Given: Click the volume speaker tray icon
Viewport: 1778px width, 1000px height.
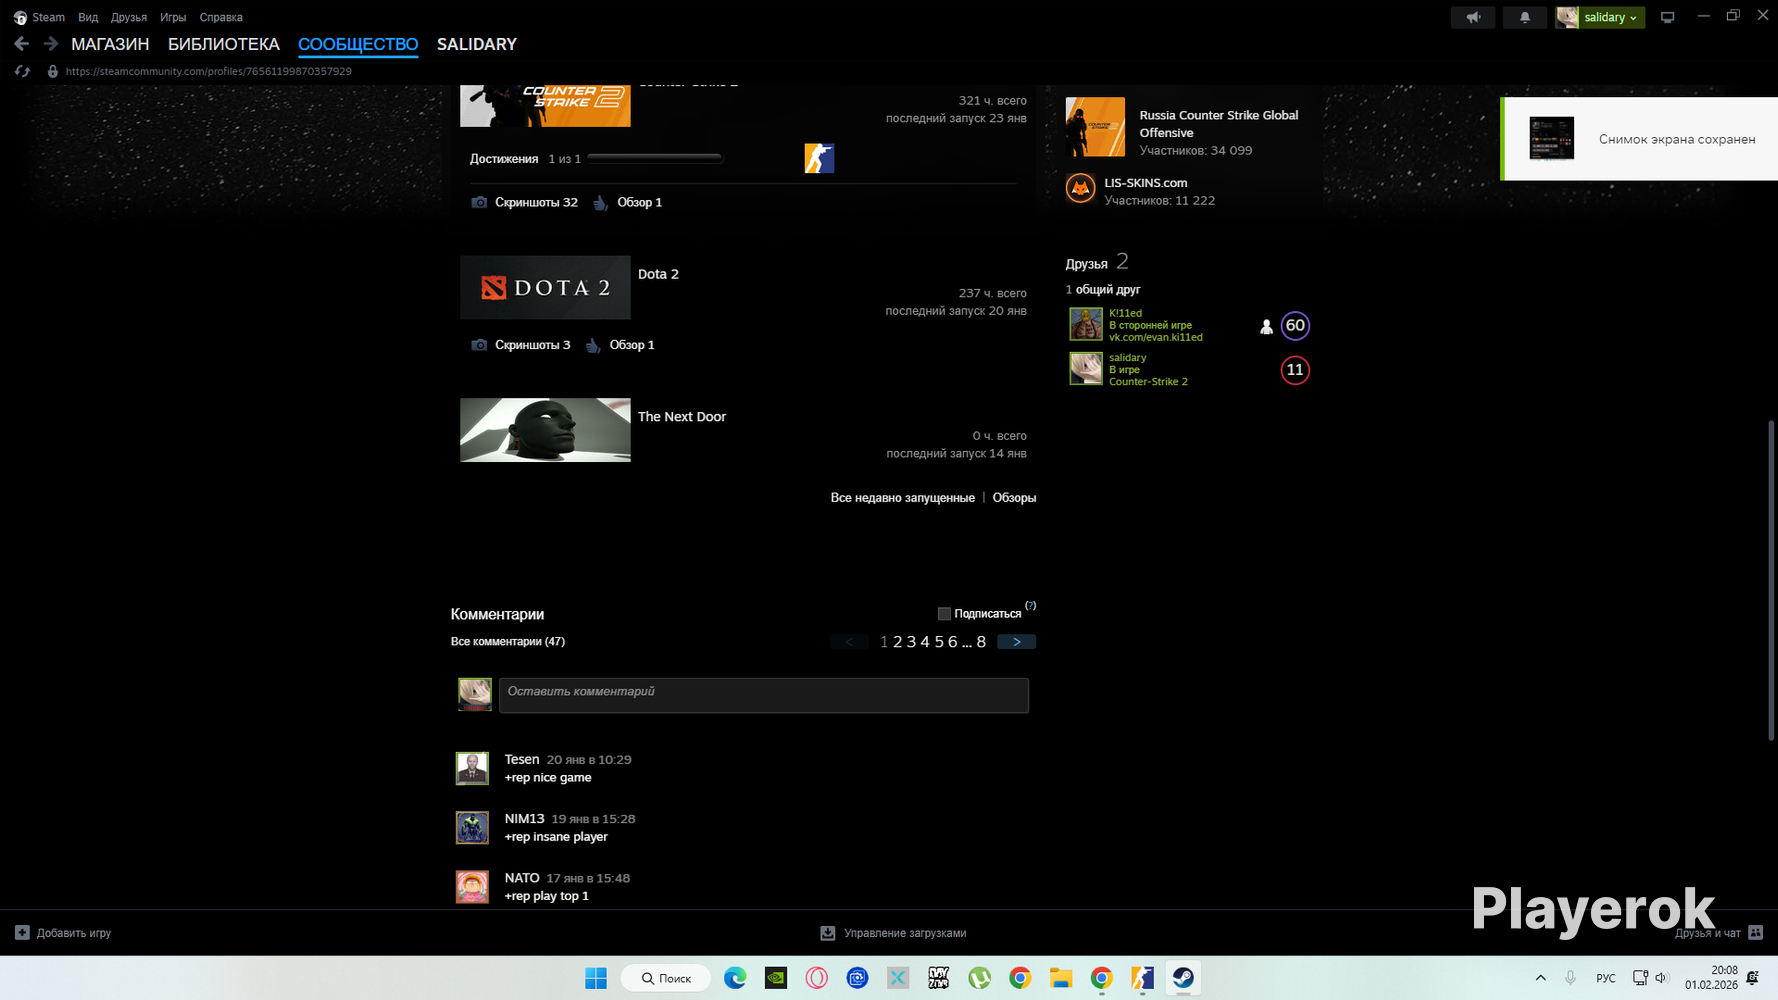Looking at the screenshot, I should (x=1662, y=978).
